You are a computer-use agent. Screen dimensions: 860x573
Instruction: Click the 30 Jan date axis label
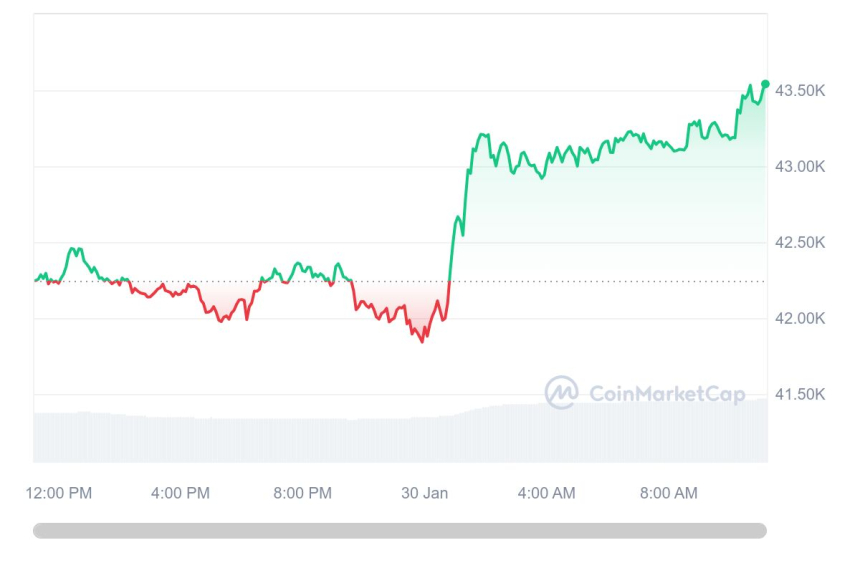(x=424, y=493)
